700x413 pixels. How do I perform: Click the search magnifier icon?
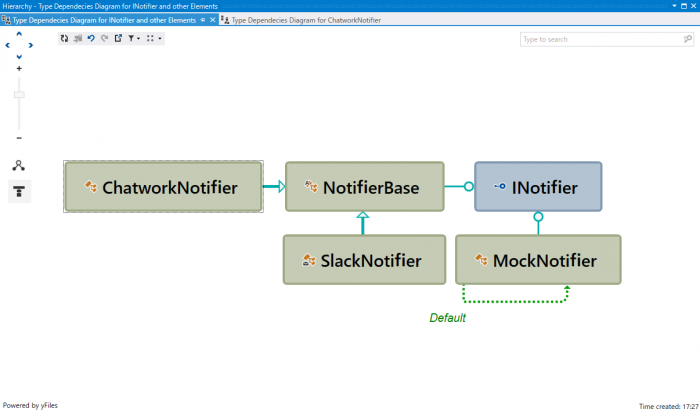click(688, 39)
